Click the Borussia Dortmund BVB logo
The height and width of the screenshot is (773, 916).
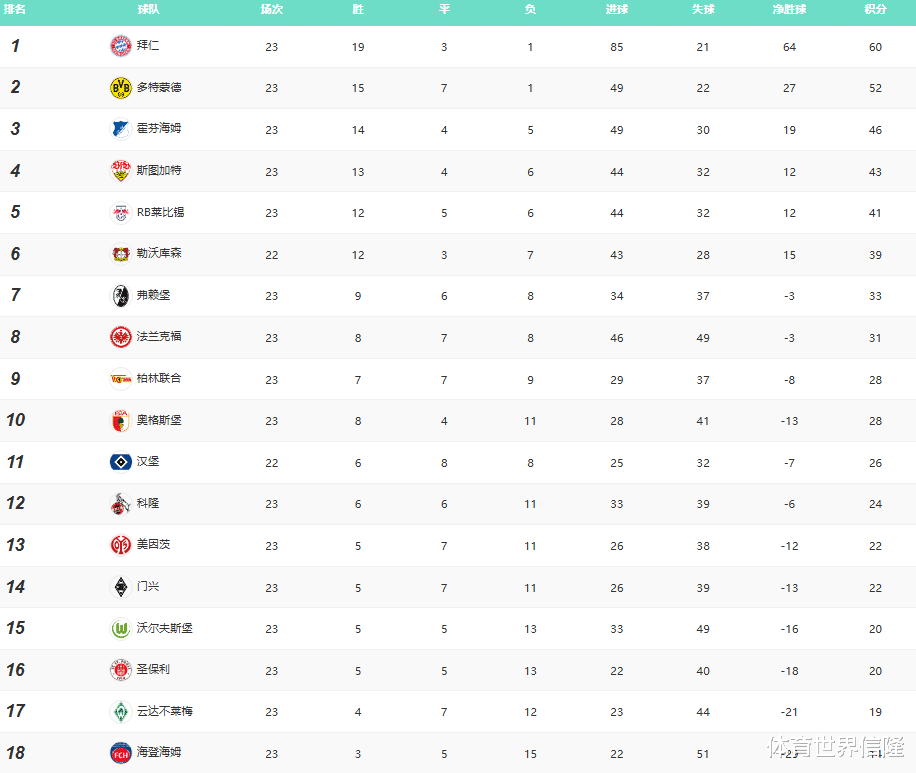coord(120,88)
